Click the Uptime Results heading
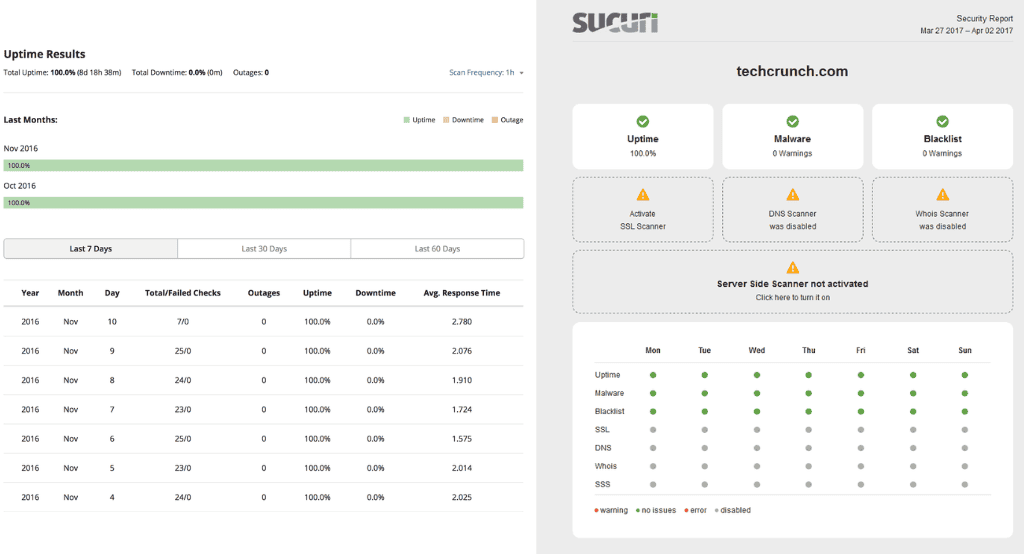The height and width of the screenshot is (554, 1024). [x=44, y=54]
